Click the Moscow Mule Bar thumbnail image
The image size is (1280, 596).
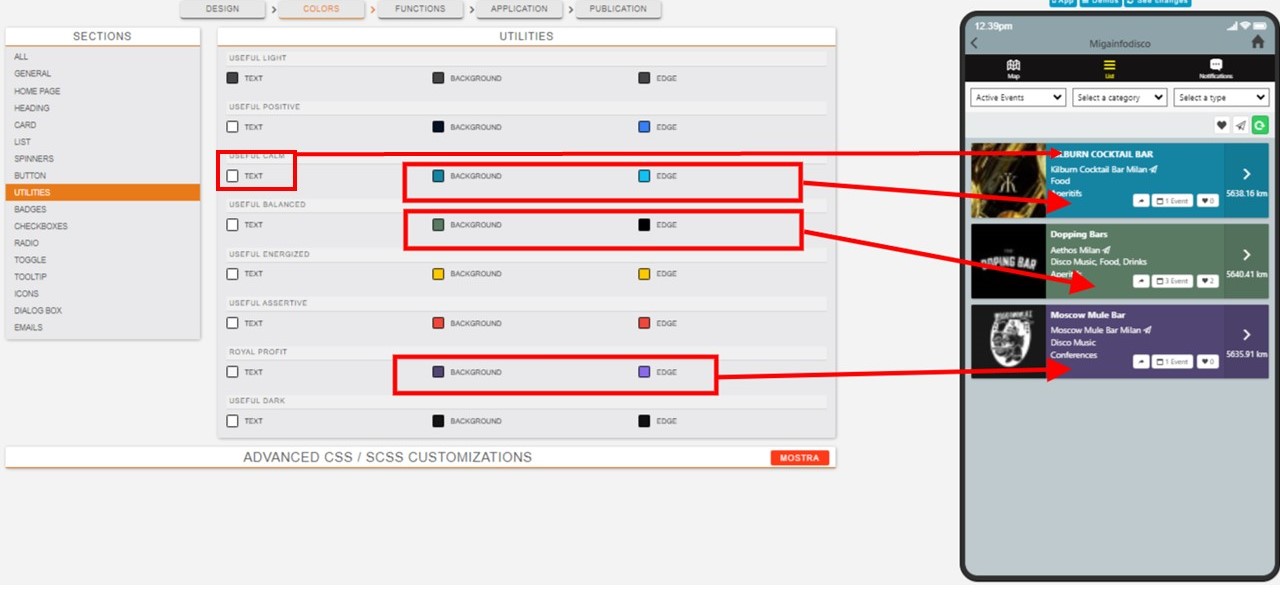click(x=1008, y=342)
